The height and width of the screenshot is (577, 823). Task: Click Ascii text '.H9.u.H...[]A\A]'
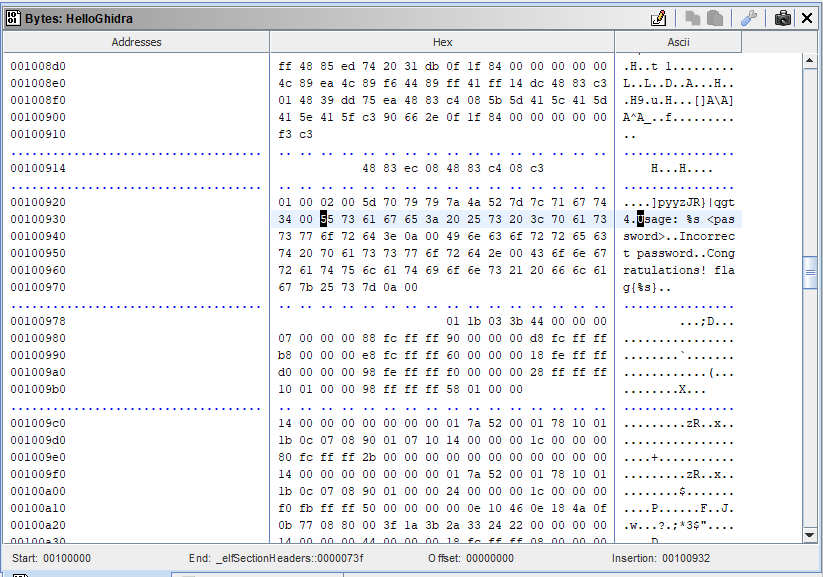(x=679, y=100)
